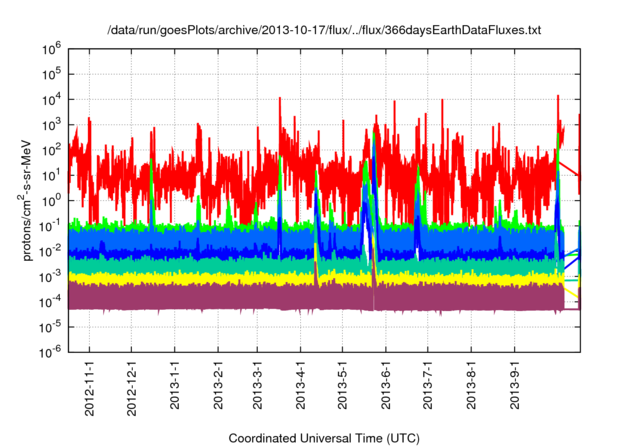Click the 10^3 y-axis tick label
Screen dimensions: 640x448
51,125
